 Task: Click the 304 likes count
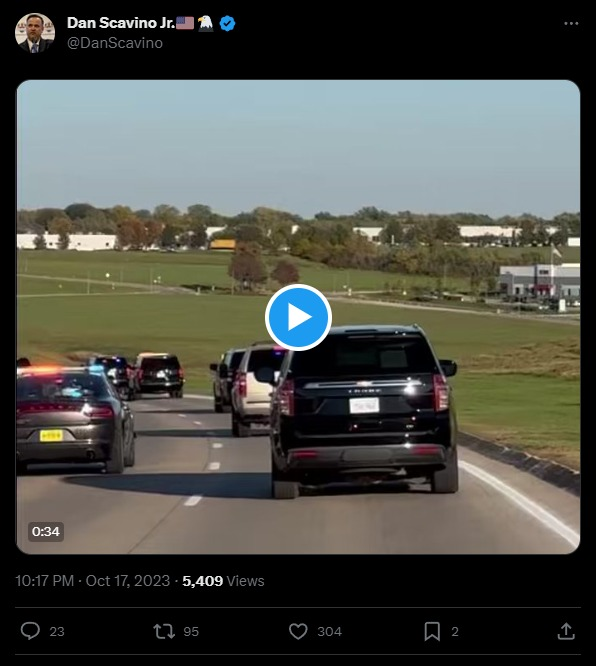click(330, 632)
